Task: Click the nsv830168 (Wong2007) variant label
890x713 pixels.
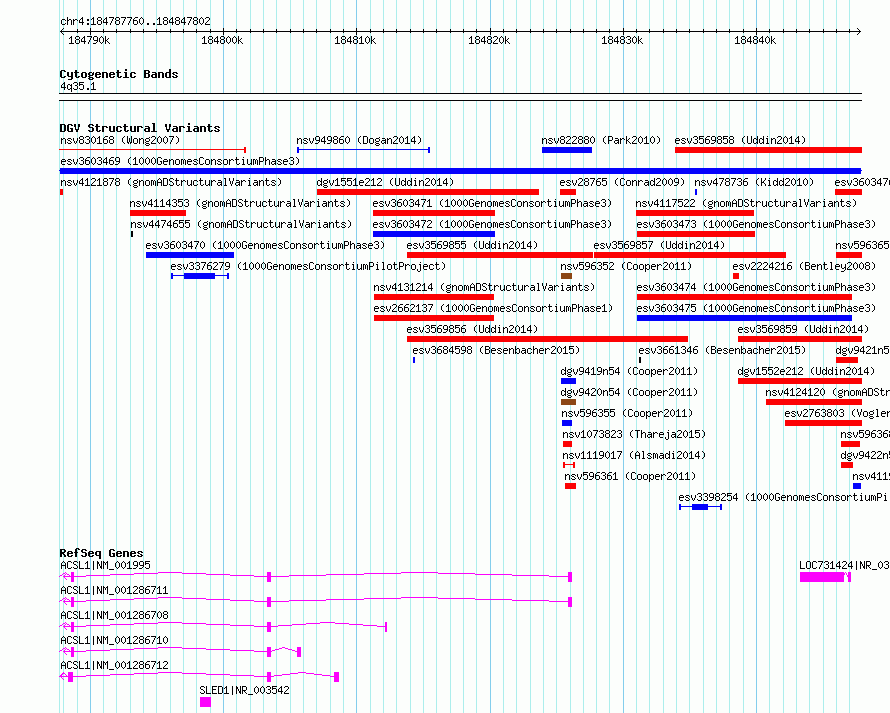Action: coord(120,140)
